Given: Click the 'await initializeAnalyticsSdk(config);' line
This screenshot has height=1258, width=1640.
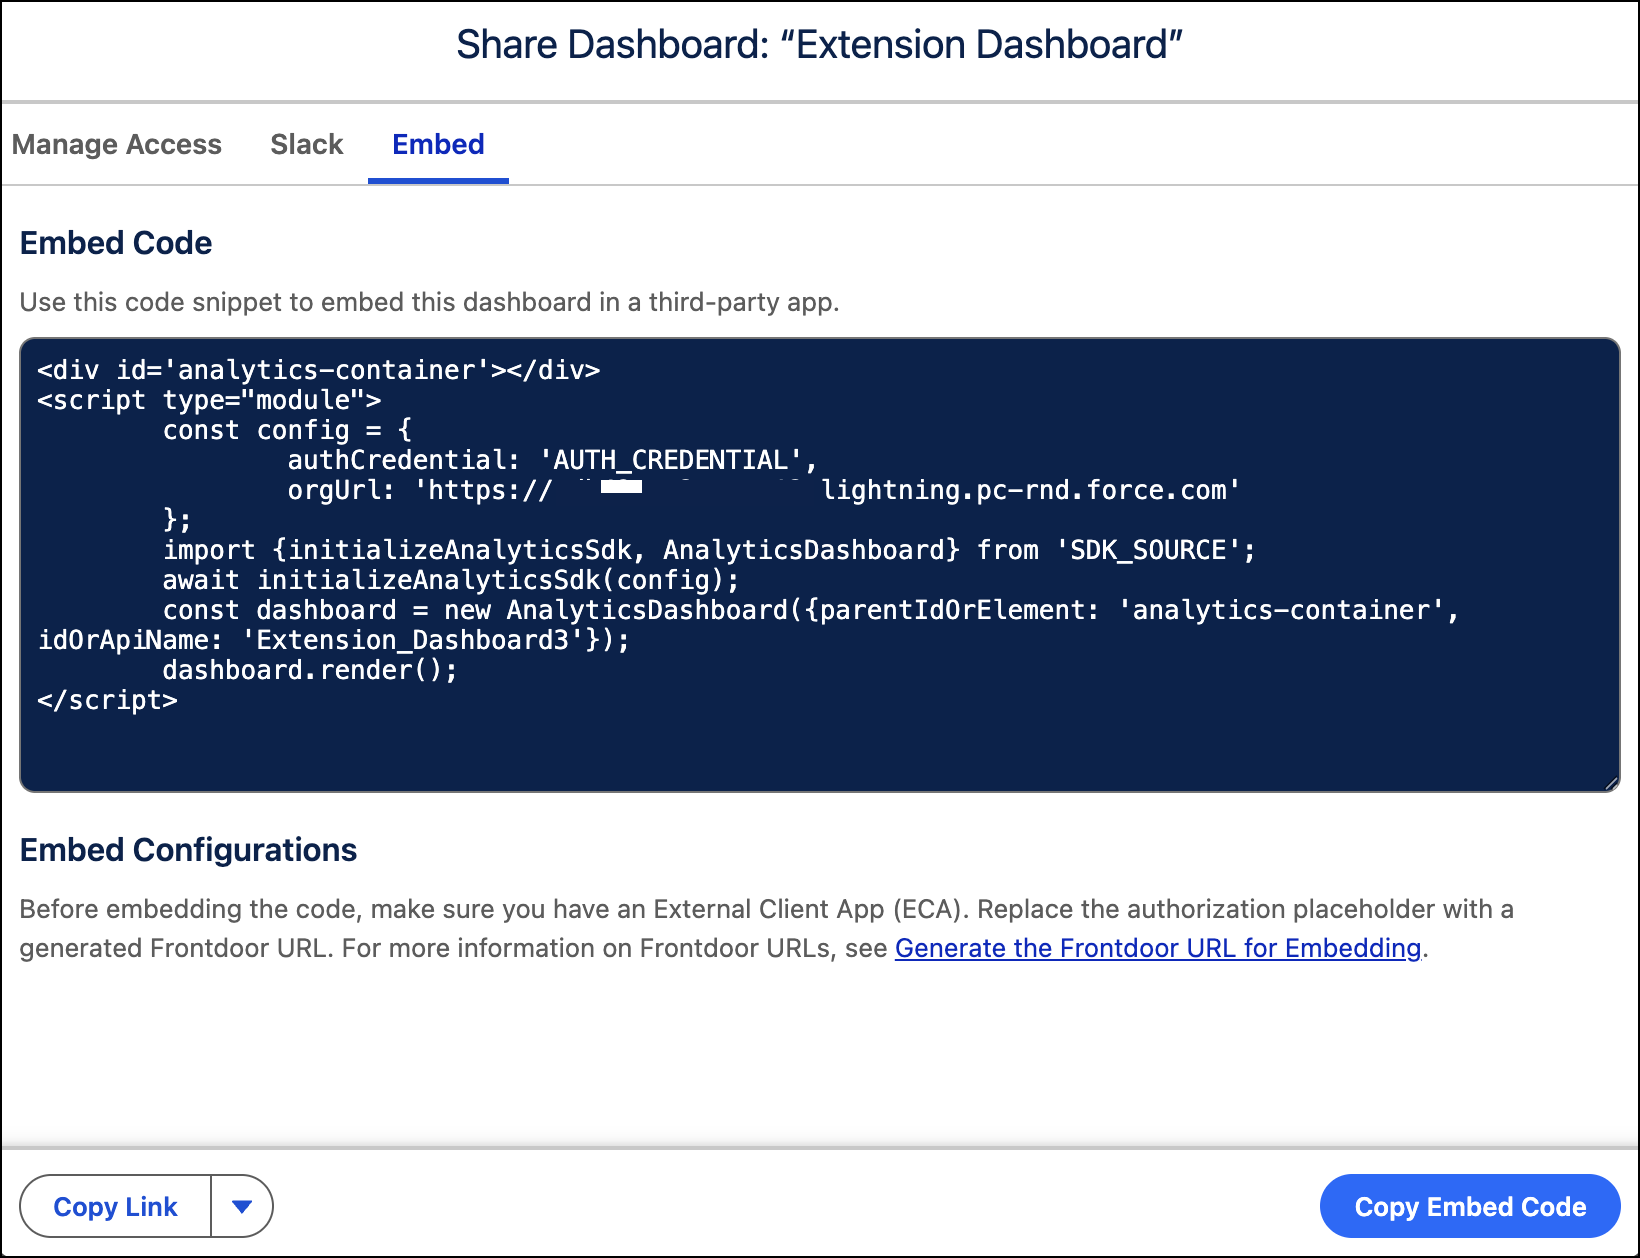Looking at the screenshot, I should point(451,580).
